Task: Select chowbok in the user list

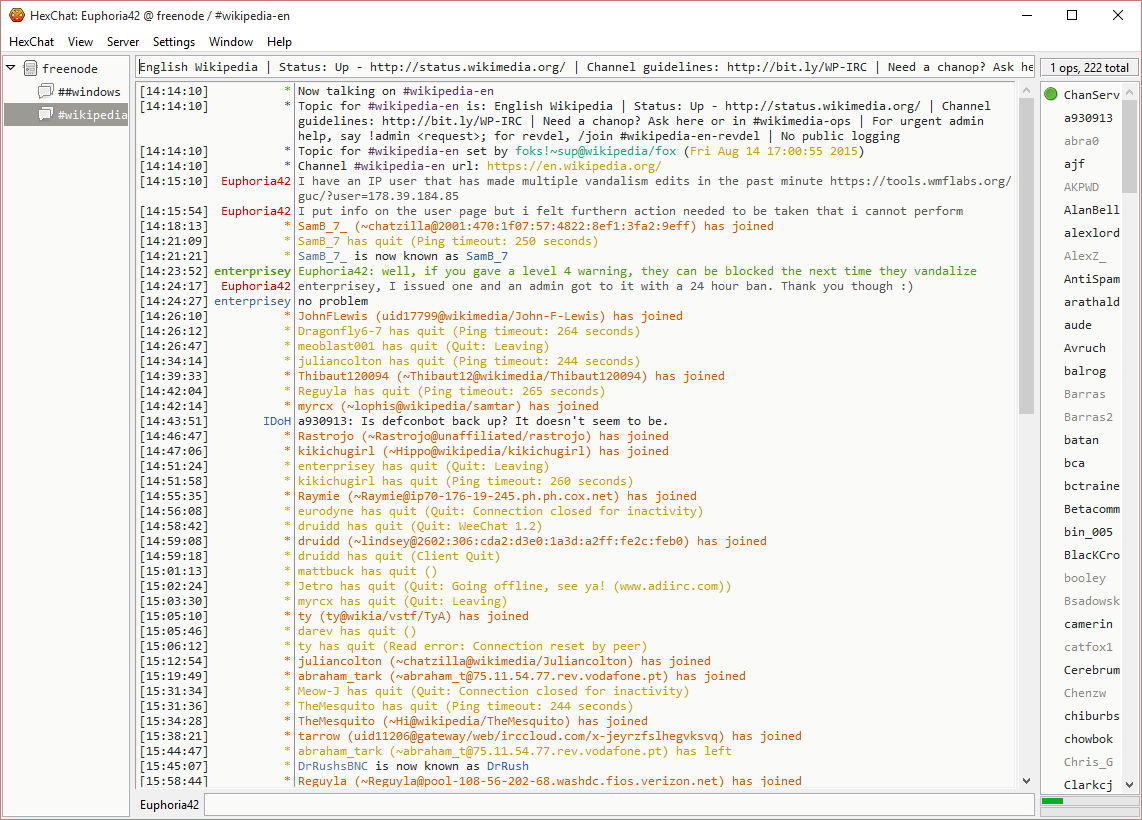Action: point(1088,739)
